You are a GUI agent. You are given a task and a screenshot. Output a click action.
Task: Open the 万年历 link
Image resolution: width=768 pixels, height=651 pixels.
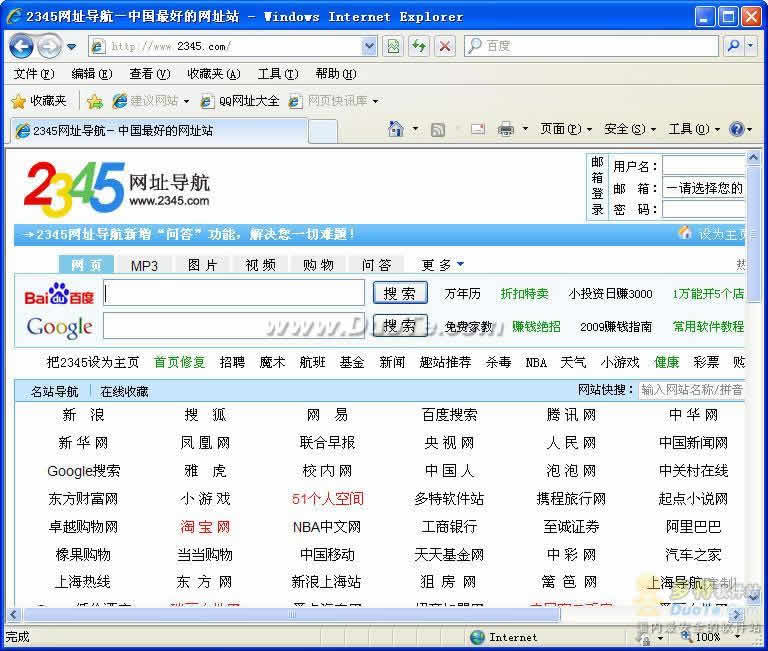(462, 293)
